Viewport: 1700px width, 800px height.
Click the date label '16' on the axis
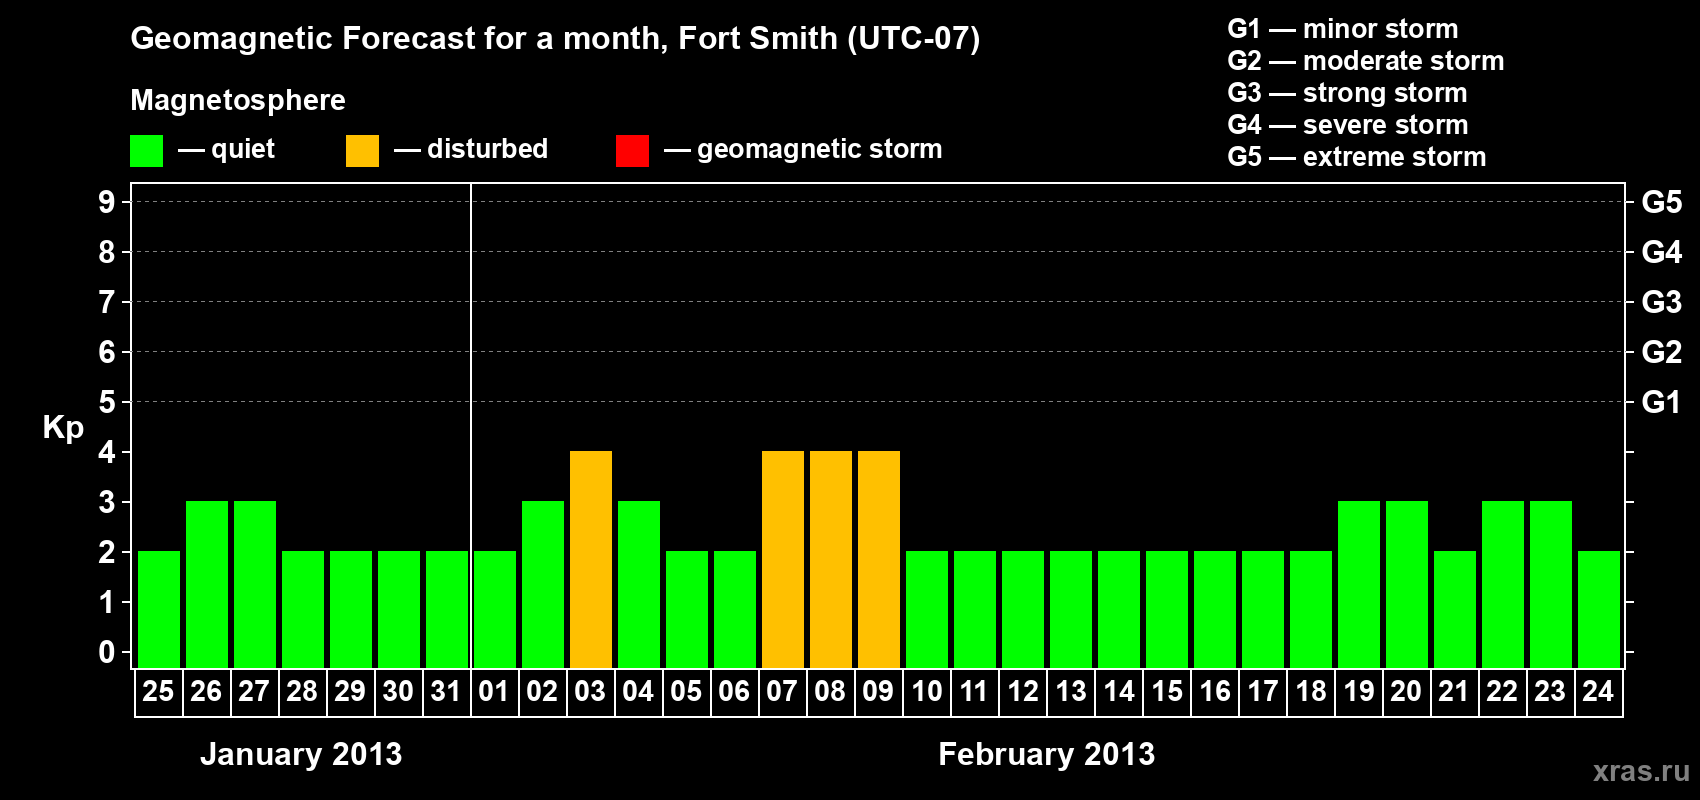tap(1214, 691)
